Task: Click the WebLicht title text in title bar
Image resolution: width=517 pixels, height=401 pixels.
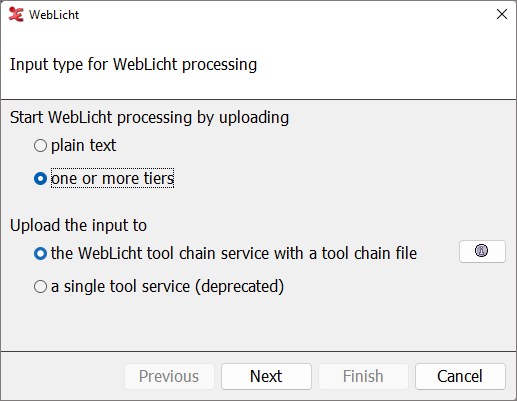Action: click(54, 15)
